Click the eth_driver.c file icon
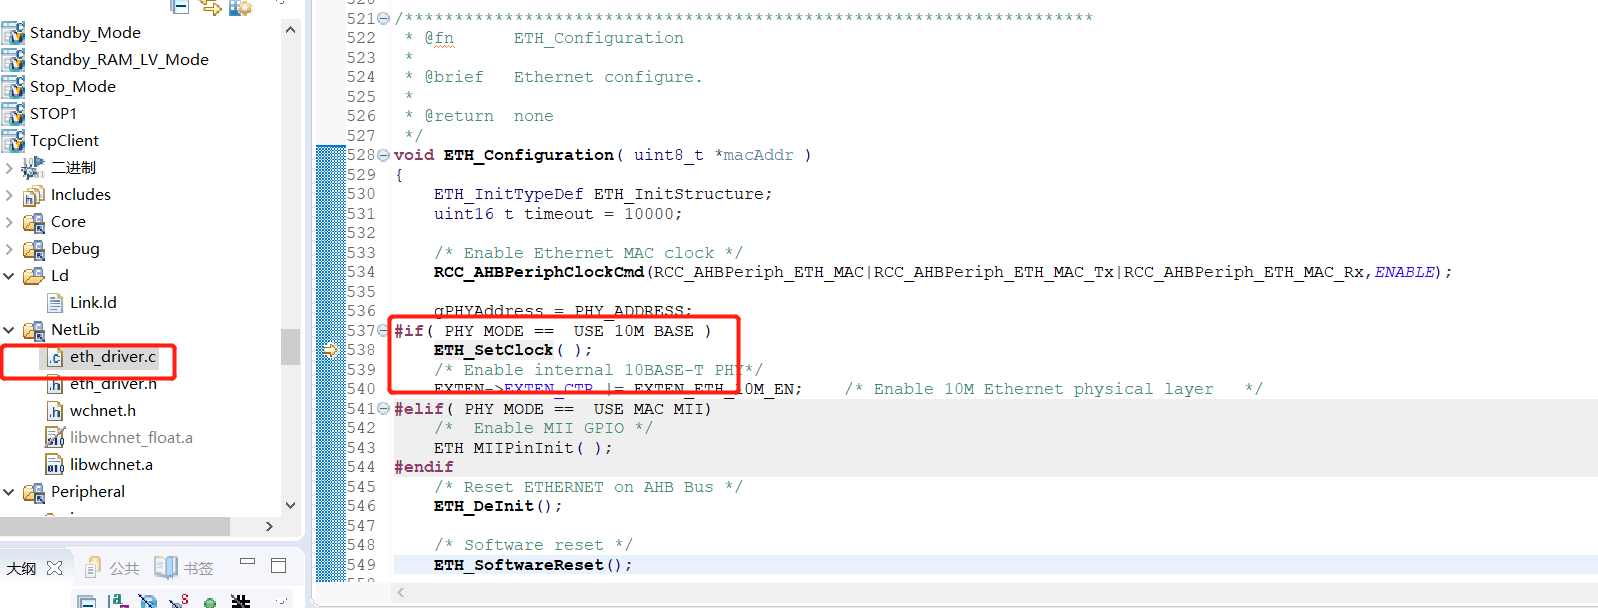Image resolution: width=1598 pixels, height=608 pixels. pyautogui.click(x=55, y=357)
